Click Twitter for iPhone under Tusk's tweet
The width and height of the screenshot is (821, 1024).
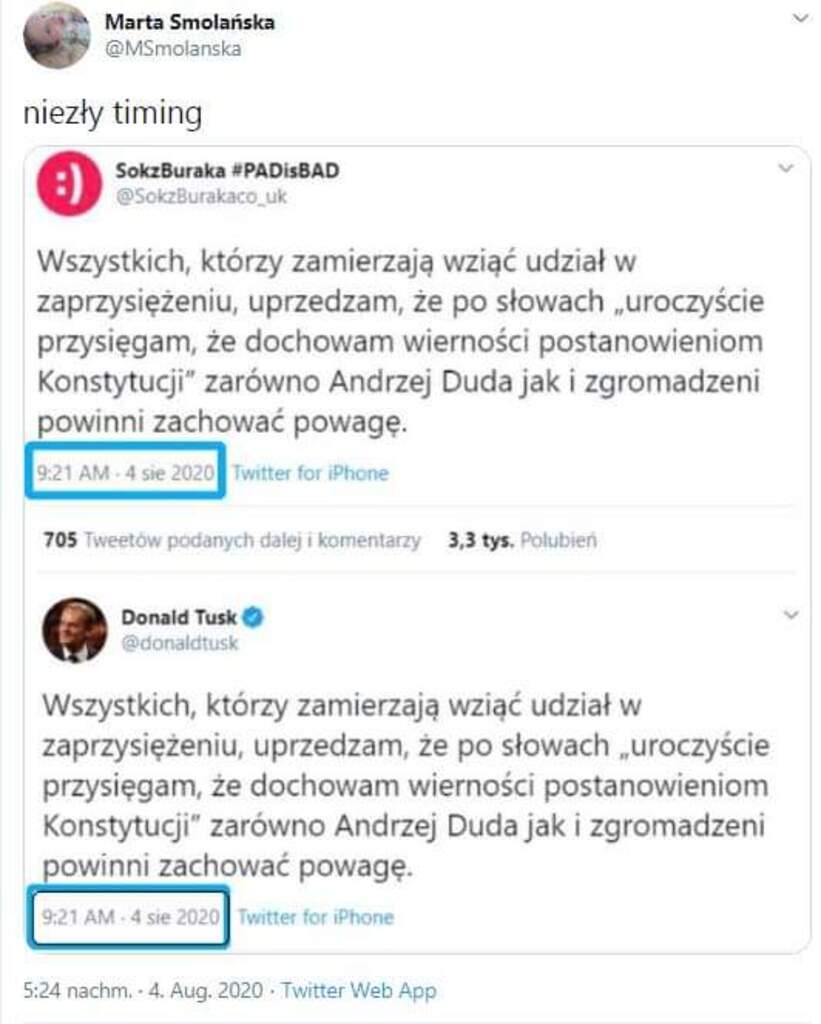pos(315,916)
